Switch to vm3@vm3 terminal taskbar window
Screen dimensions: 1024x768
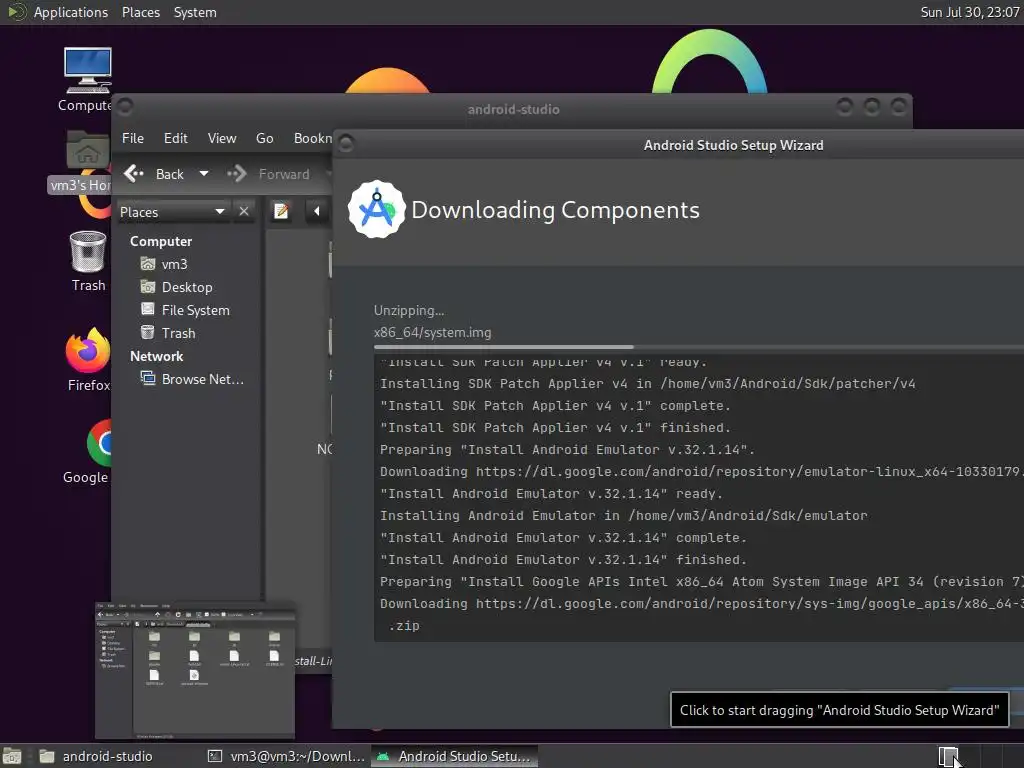tap(286, 756)
